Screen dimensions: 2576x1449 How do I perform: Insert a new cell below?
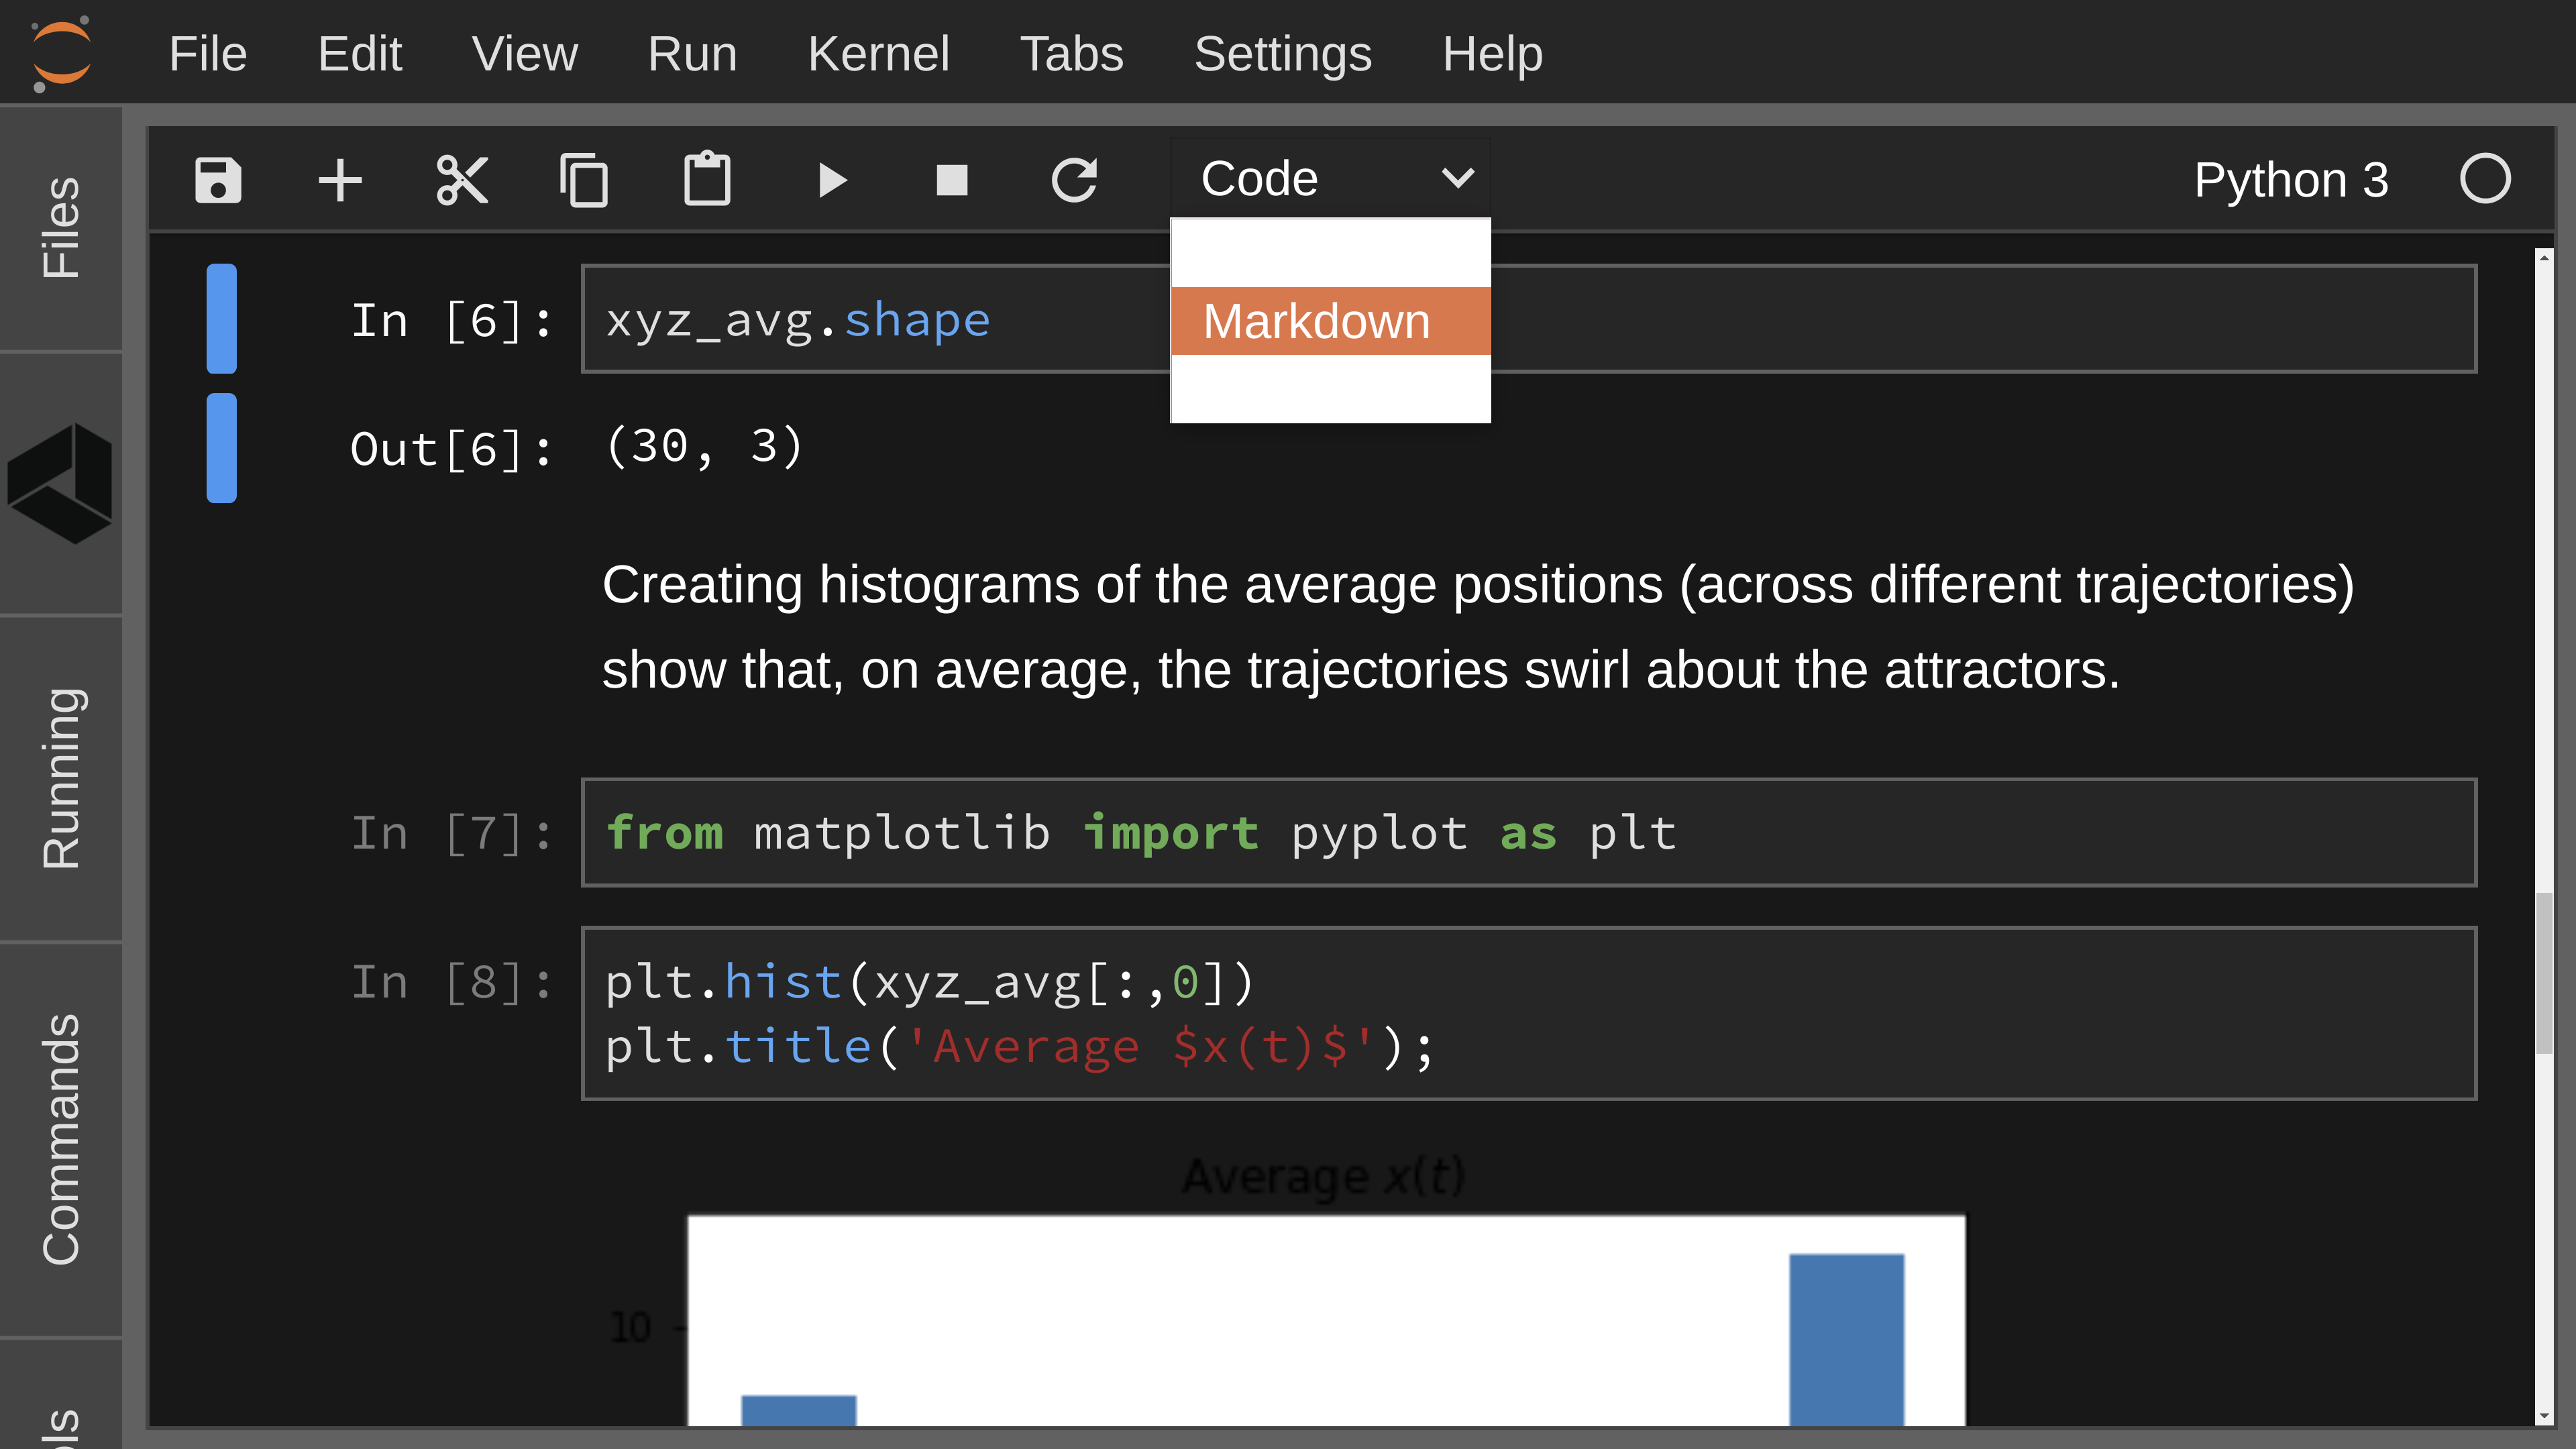(340, 179)
